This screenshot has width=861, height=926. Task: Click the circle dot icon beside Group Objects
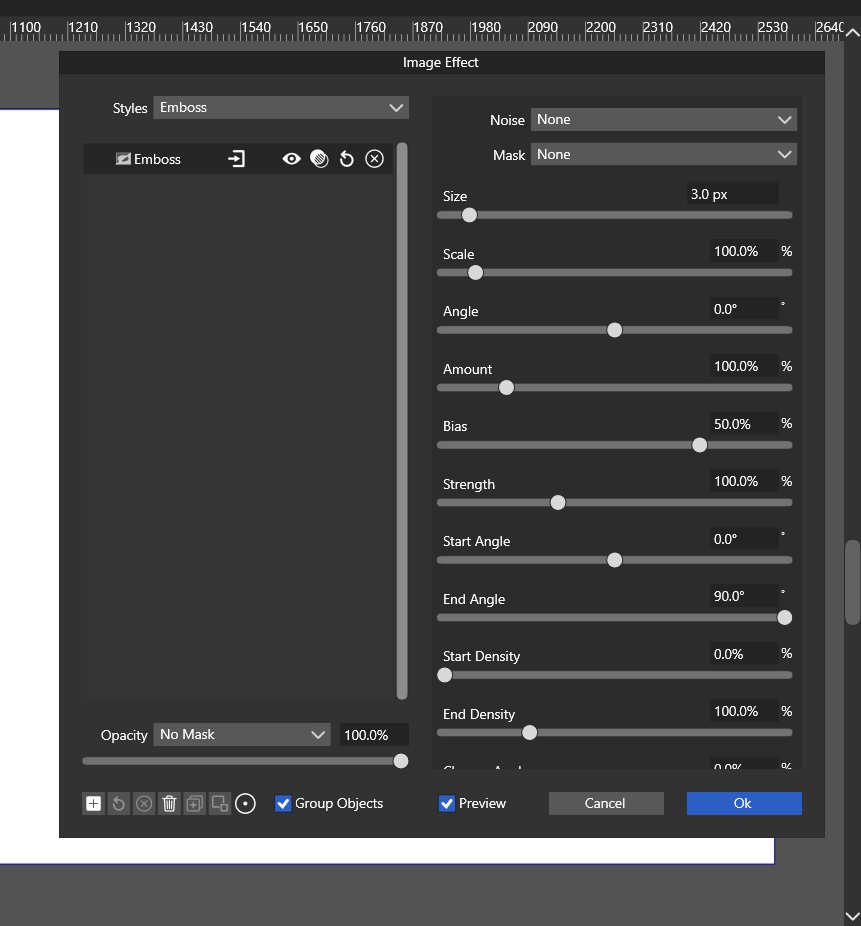[246, 803]
